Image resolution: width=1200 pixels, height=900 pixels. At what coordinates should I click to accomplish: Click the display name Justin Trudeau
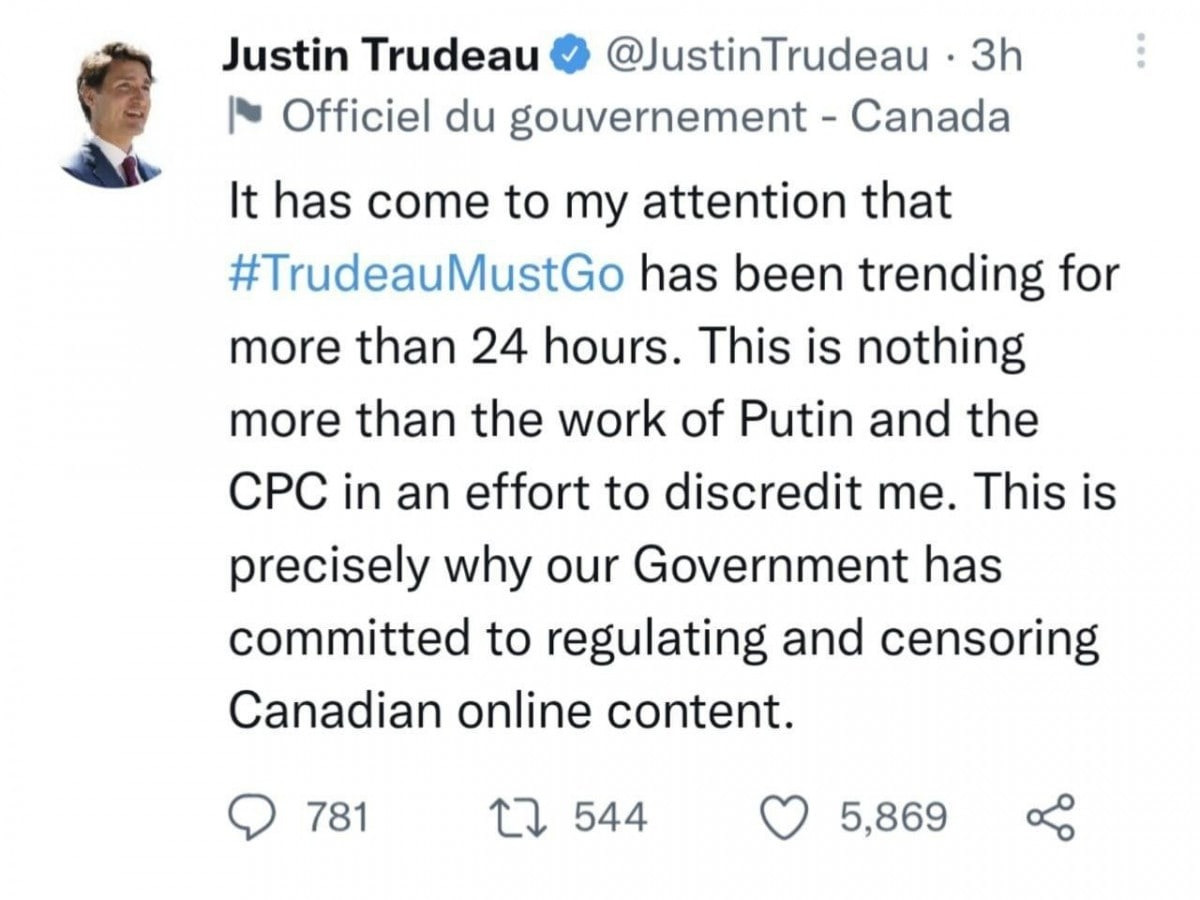click(381, 56)
